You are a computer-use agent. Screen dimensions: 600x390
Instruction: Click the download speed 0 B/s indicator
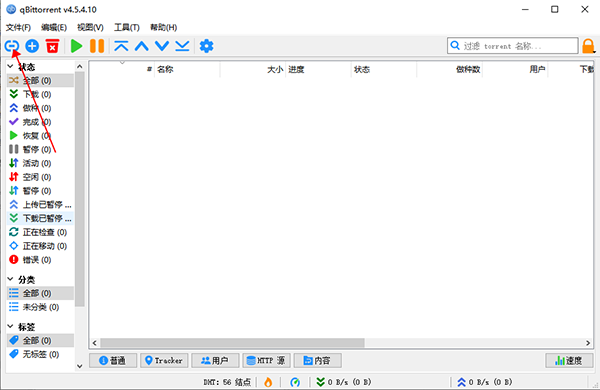point(344,382)
